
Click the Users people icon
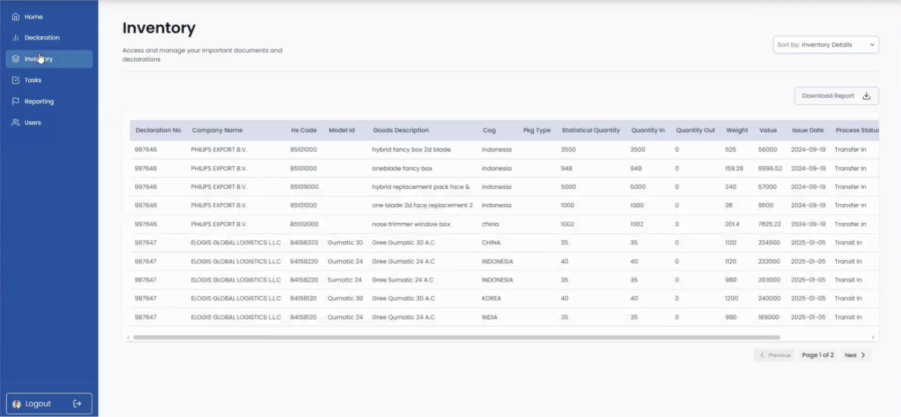(15, 122)
